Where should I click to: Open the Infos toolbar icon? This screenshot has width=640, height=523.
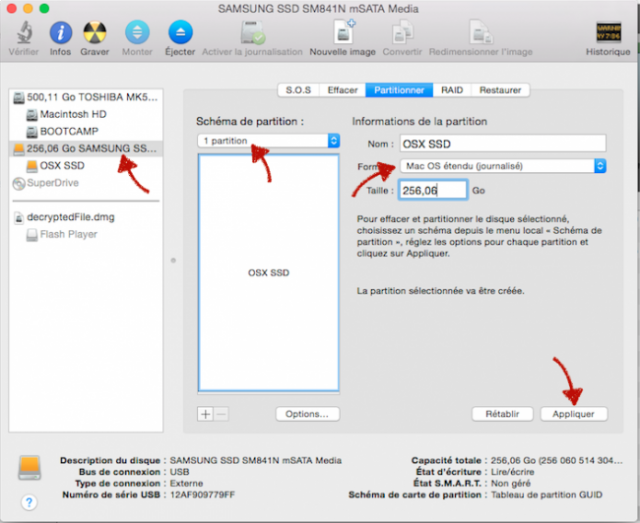pos(60,32)
